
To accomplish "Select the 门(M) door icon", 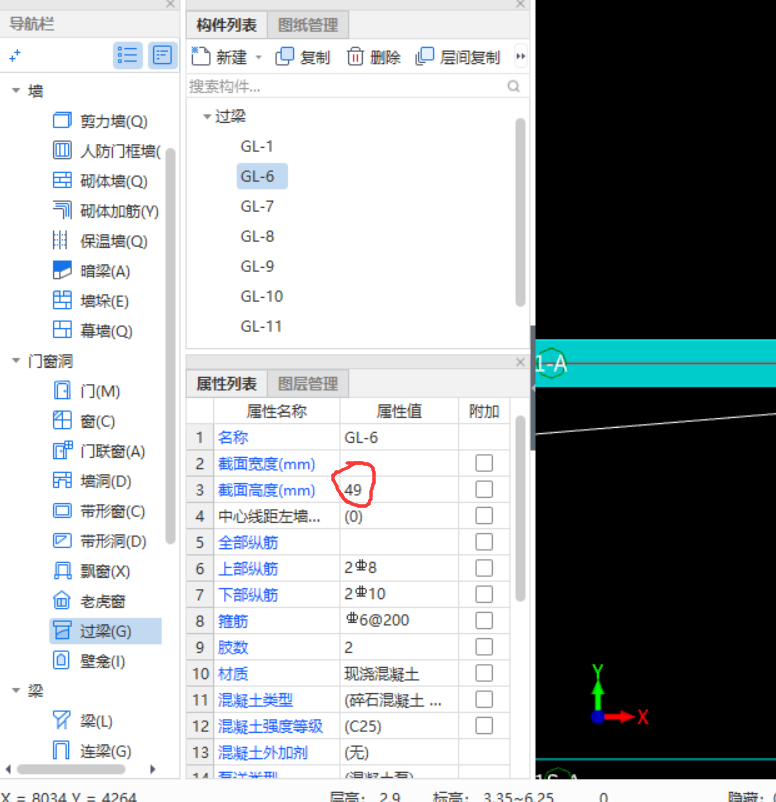I will pos(62,391).
